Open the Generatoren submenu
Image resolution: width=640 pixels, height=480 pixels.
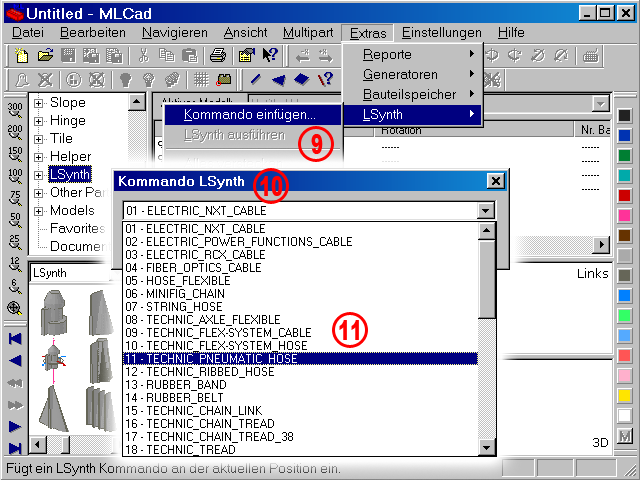click(413, 74)
